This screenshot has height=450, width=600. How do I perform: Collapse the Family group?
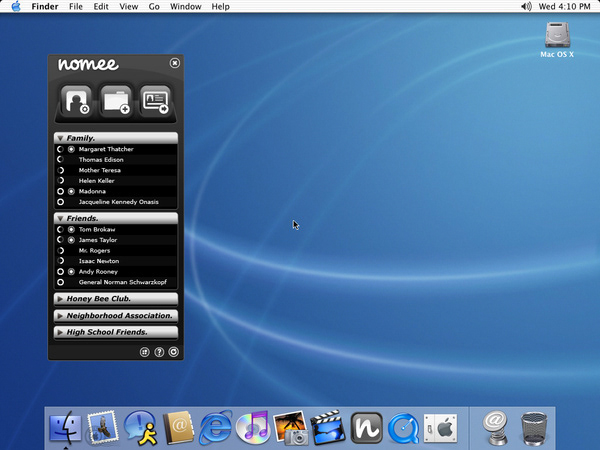pyautogui.click(x=60, y=138)
